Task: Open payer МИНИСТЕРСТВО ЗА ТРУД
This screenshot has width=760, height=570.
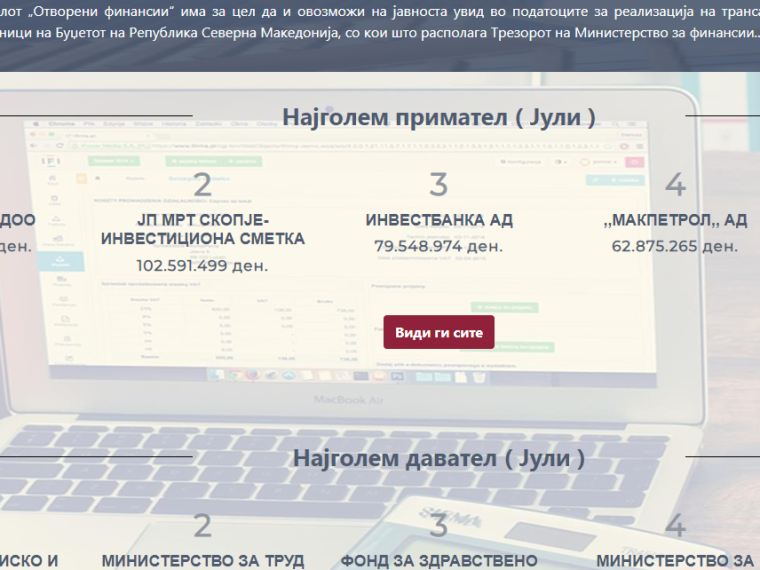Action: tap(203, 561)
